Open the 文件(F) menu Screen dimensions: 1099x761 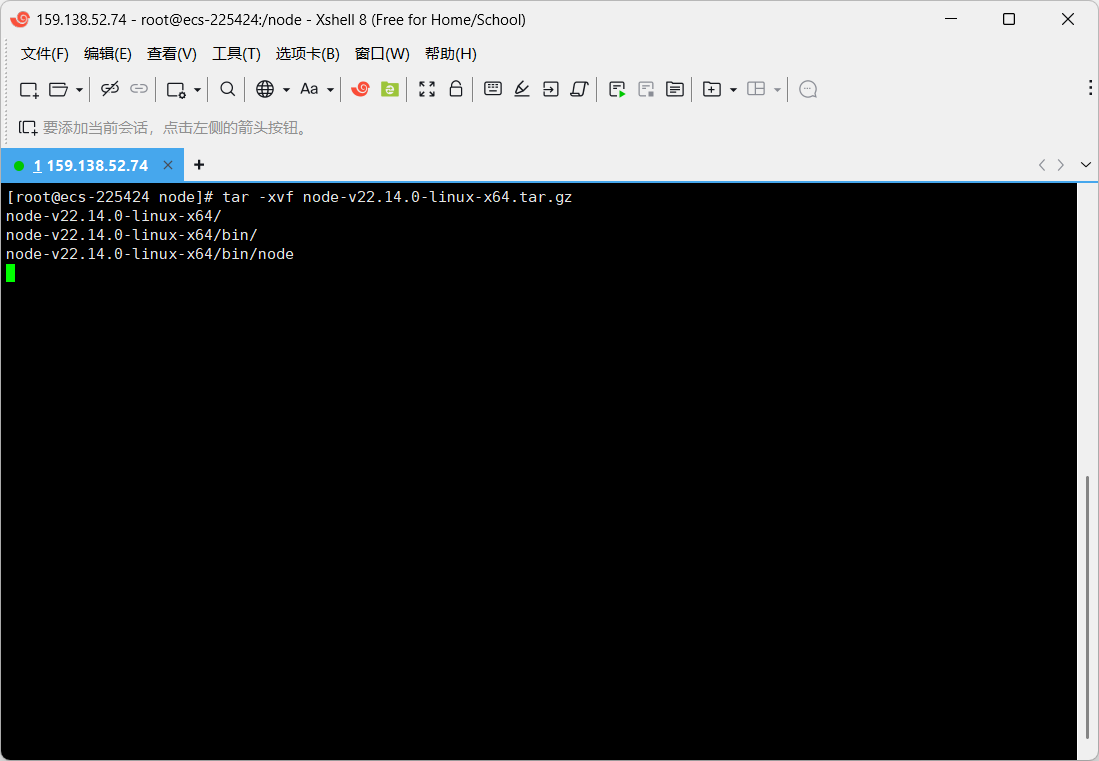[x=45, y=54]
